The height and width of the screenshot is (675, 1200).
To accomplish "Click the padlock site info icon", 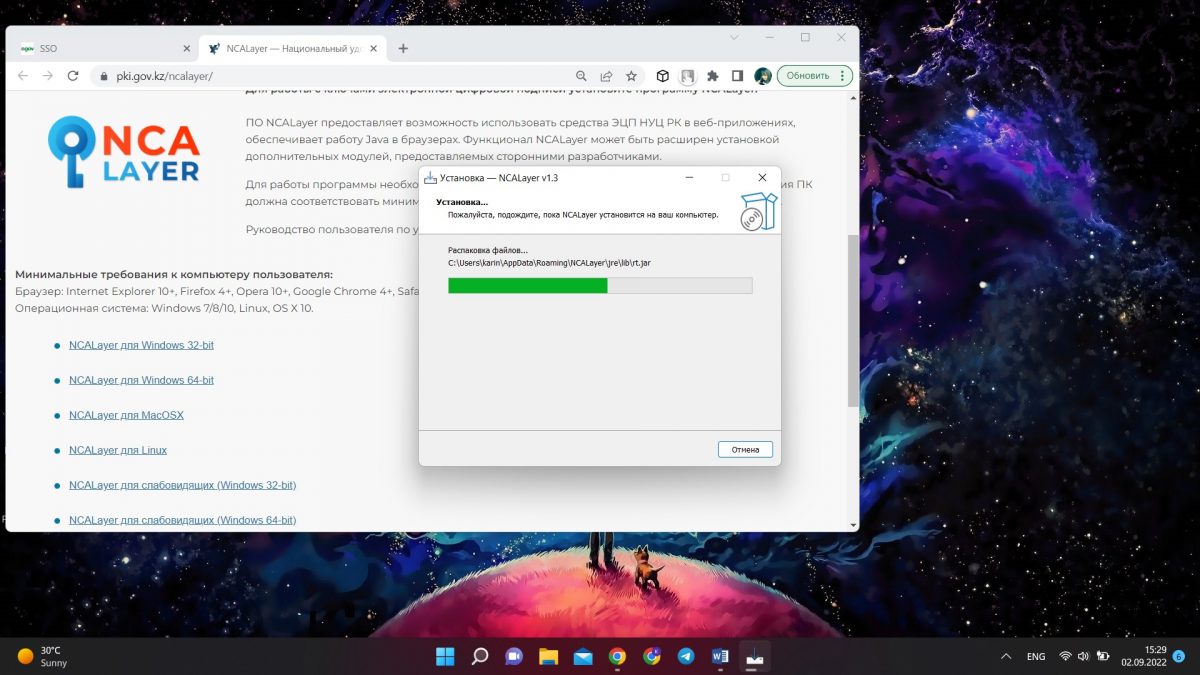I will 103,76.
